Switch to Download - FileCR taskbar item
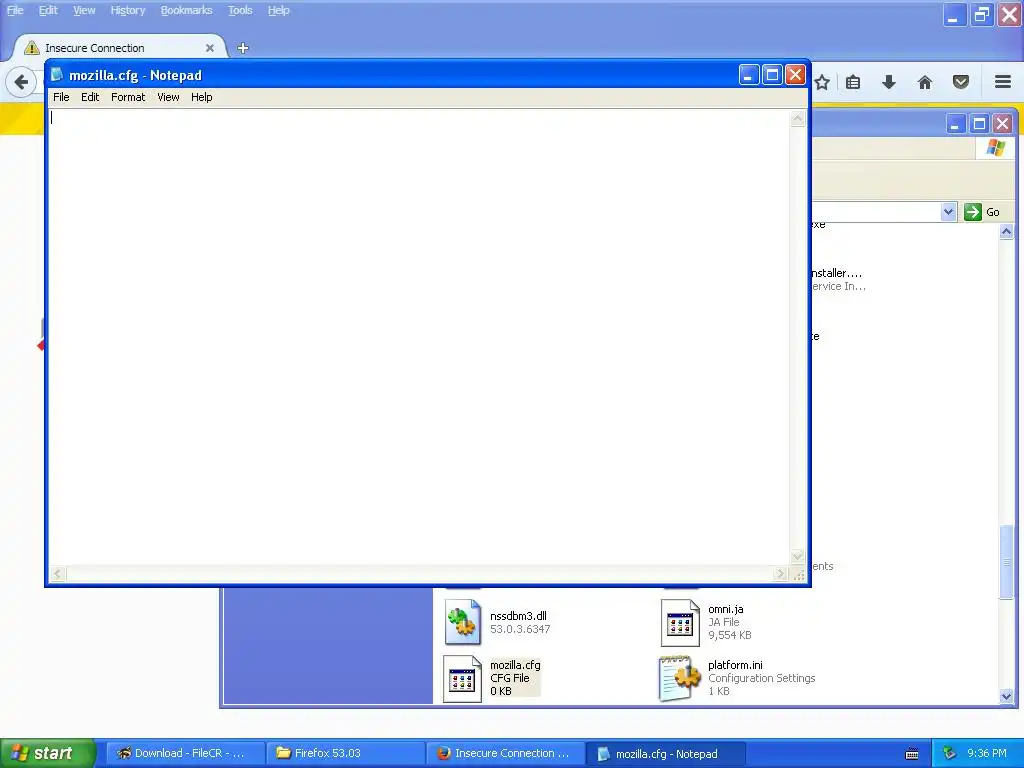 (x=185, y=753)
